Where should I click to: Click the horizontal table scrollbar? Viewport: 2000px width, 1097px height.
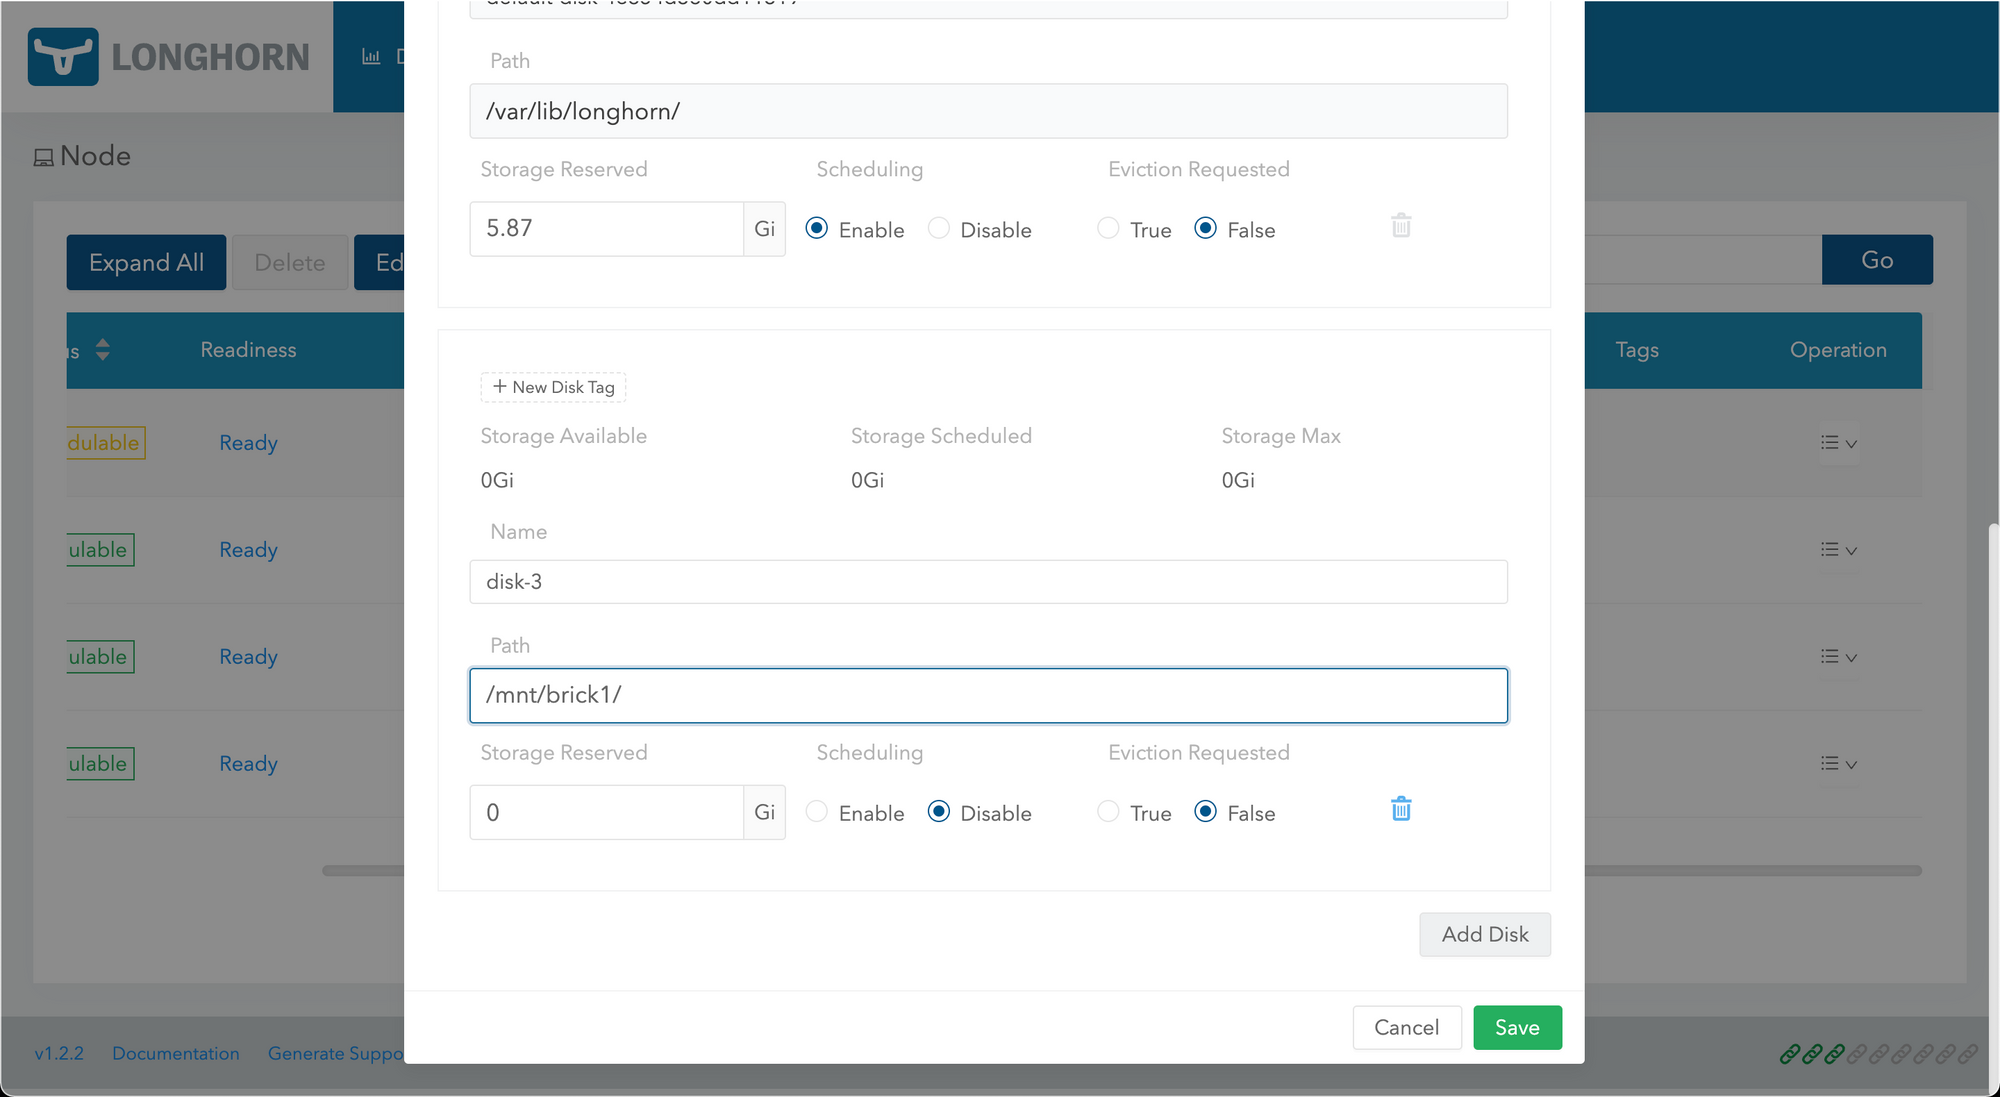1750,871
